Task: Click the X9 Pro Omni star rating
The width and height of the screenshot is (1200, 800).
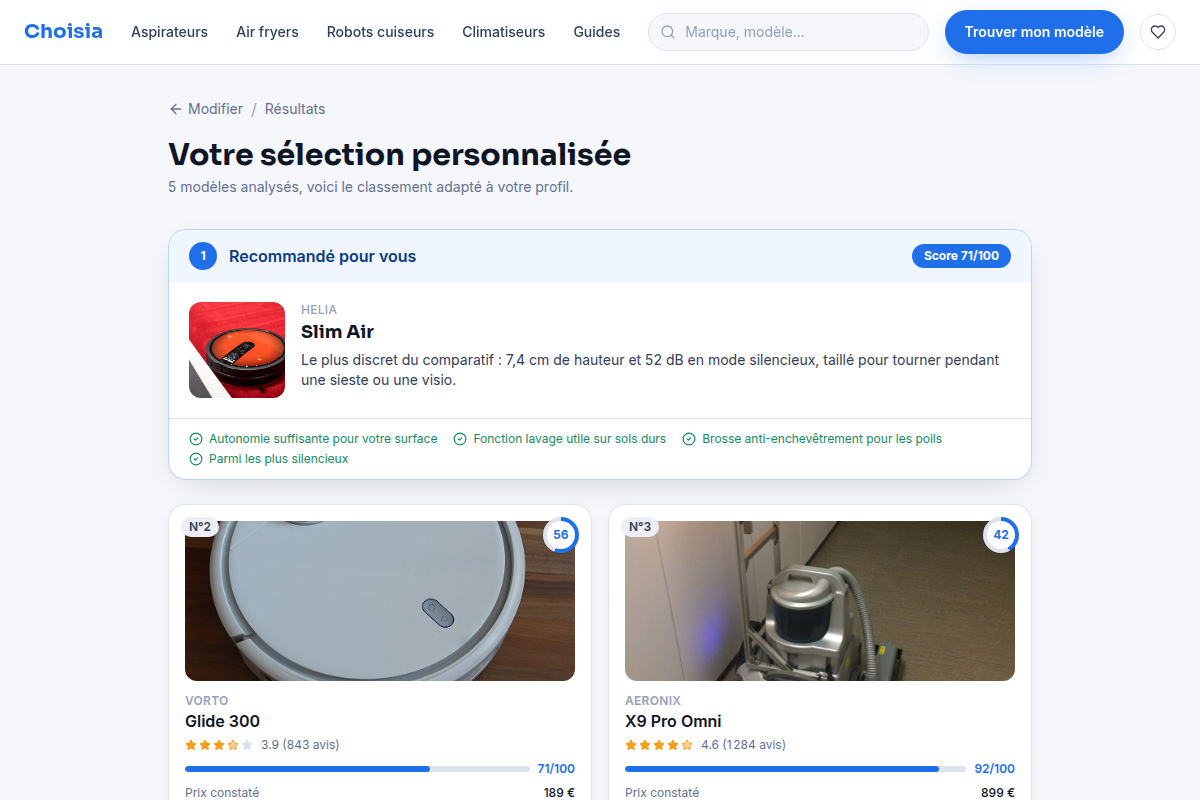Action: point(659,745)
